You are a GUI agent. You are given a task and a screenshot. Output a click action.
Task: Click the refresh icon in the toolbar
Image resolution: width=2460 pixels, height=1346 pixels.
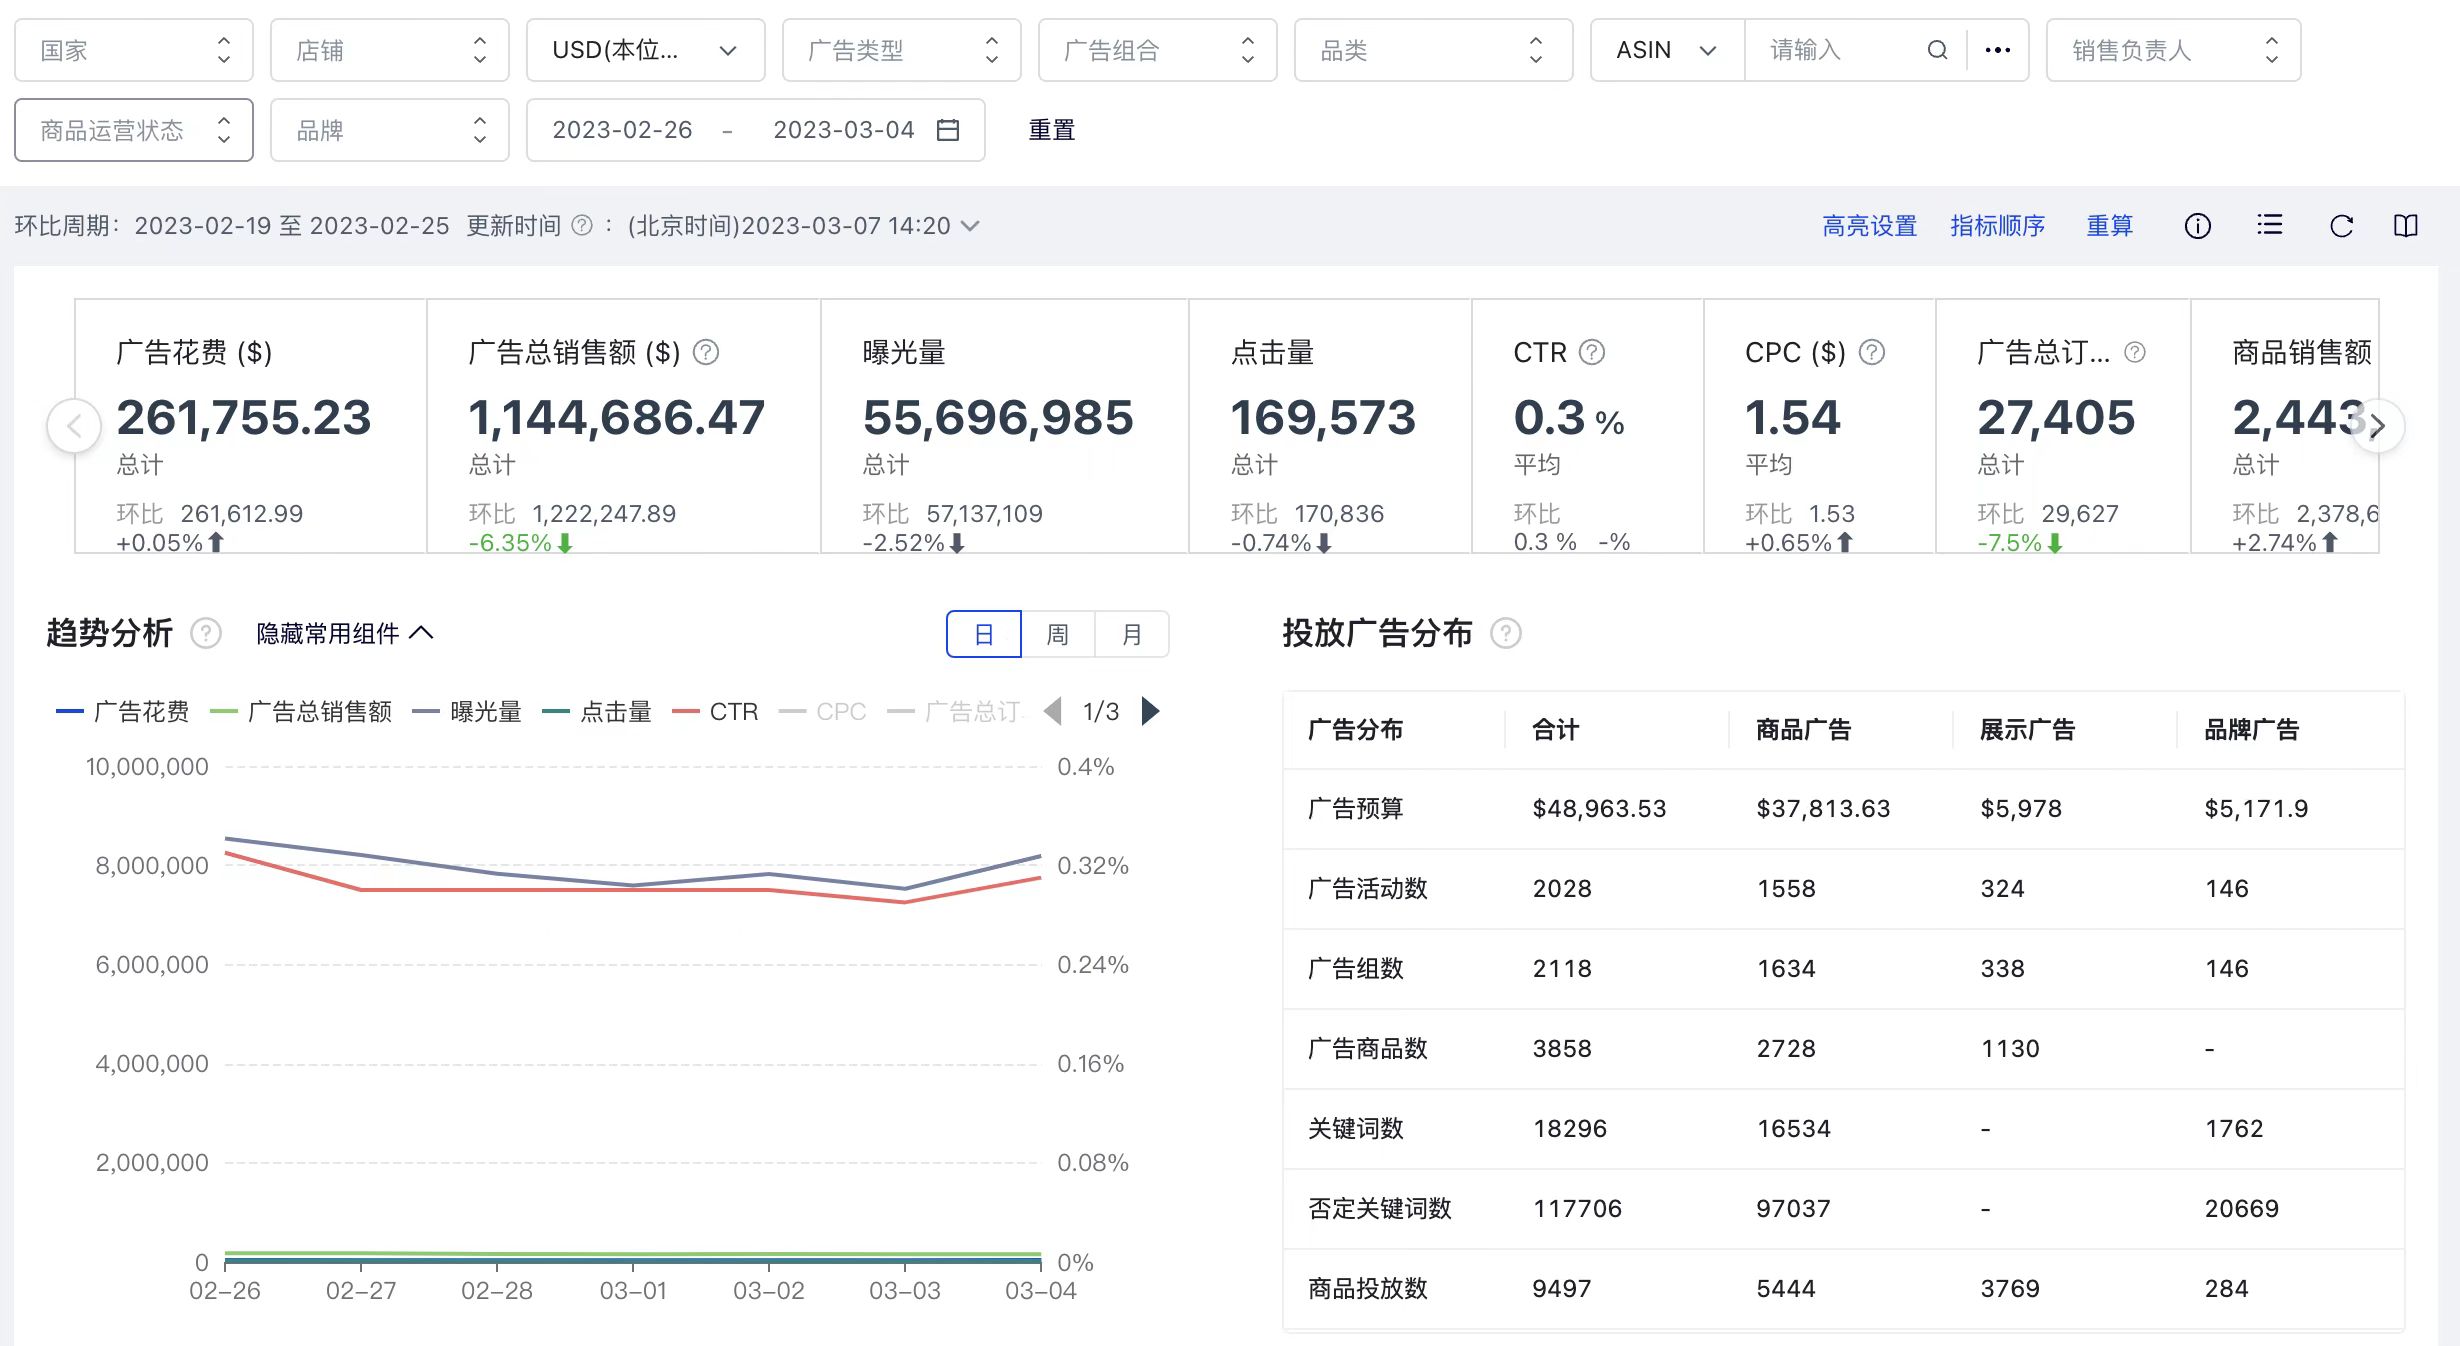coord(2341,226)
